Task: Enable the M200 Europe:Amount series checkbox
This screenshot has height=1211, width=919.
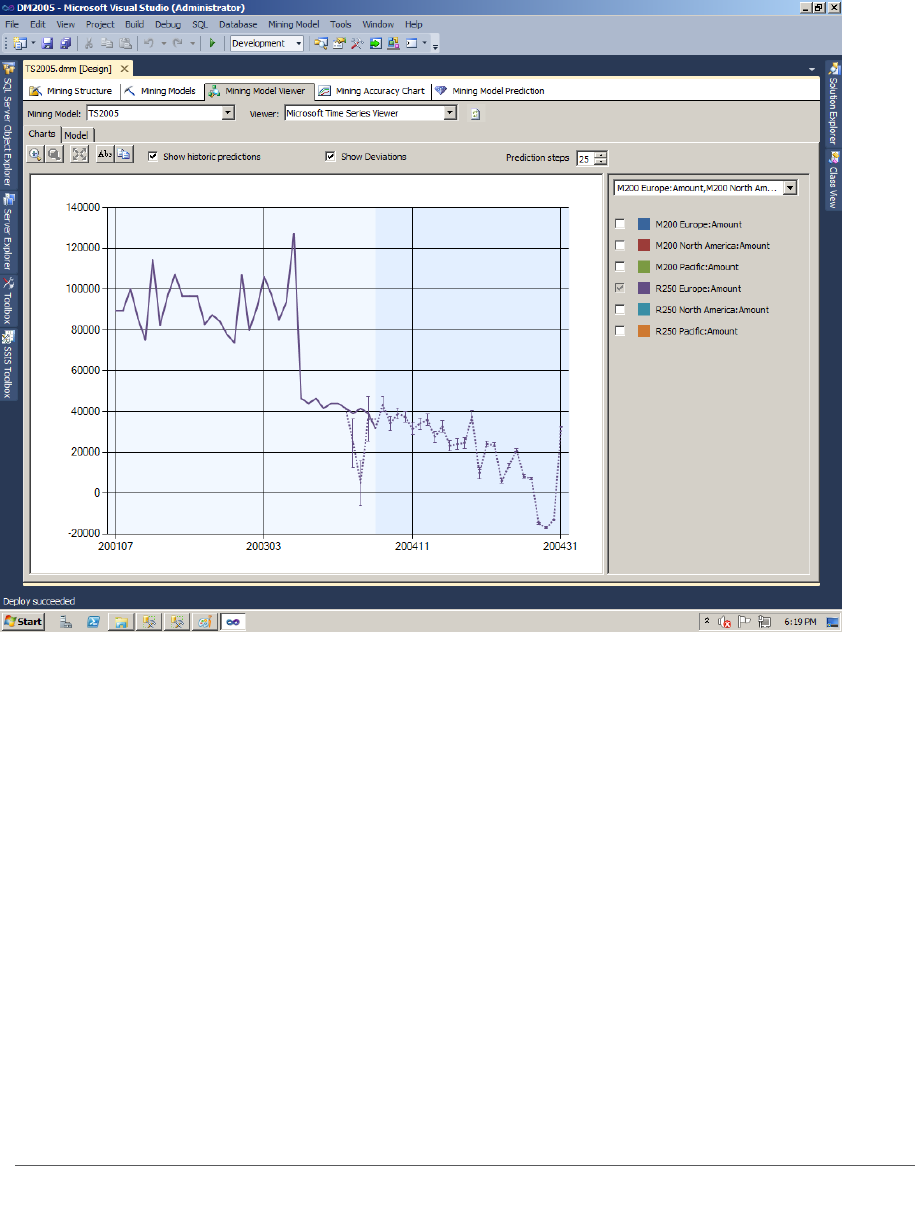Action: tap(620, 224)
